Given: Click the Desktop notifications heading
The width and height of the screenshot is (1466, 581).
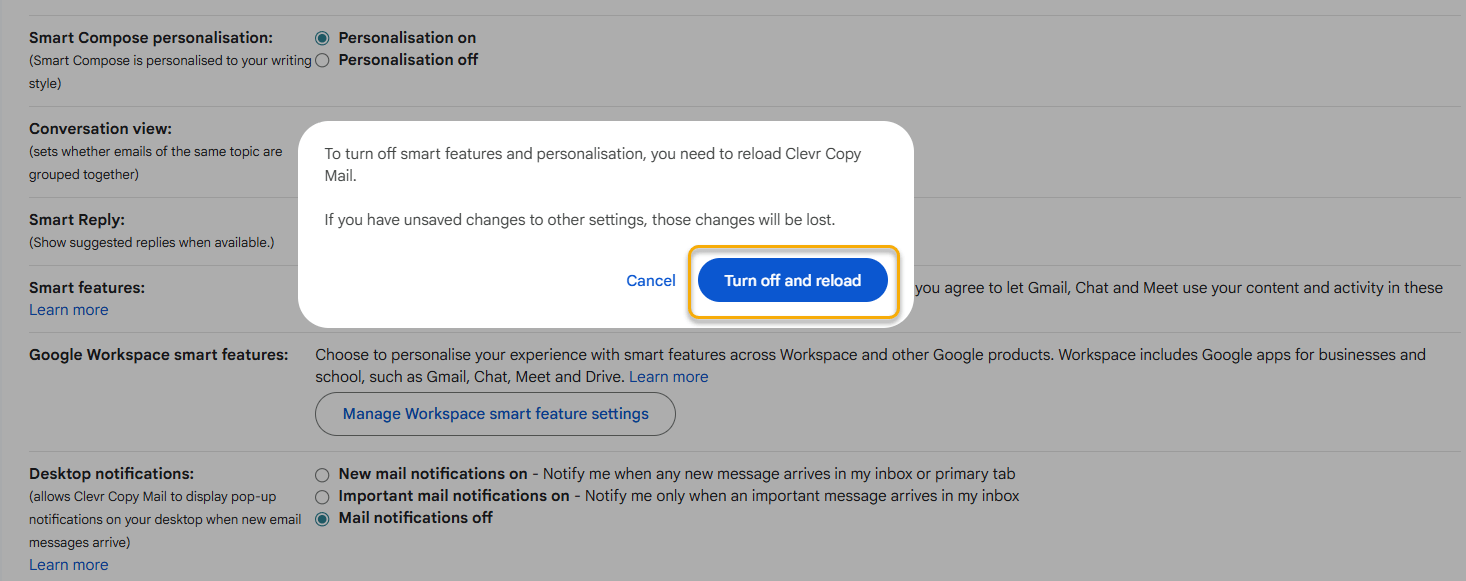Looking at the screenshot, I should [111, 474].
